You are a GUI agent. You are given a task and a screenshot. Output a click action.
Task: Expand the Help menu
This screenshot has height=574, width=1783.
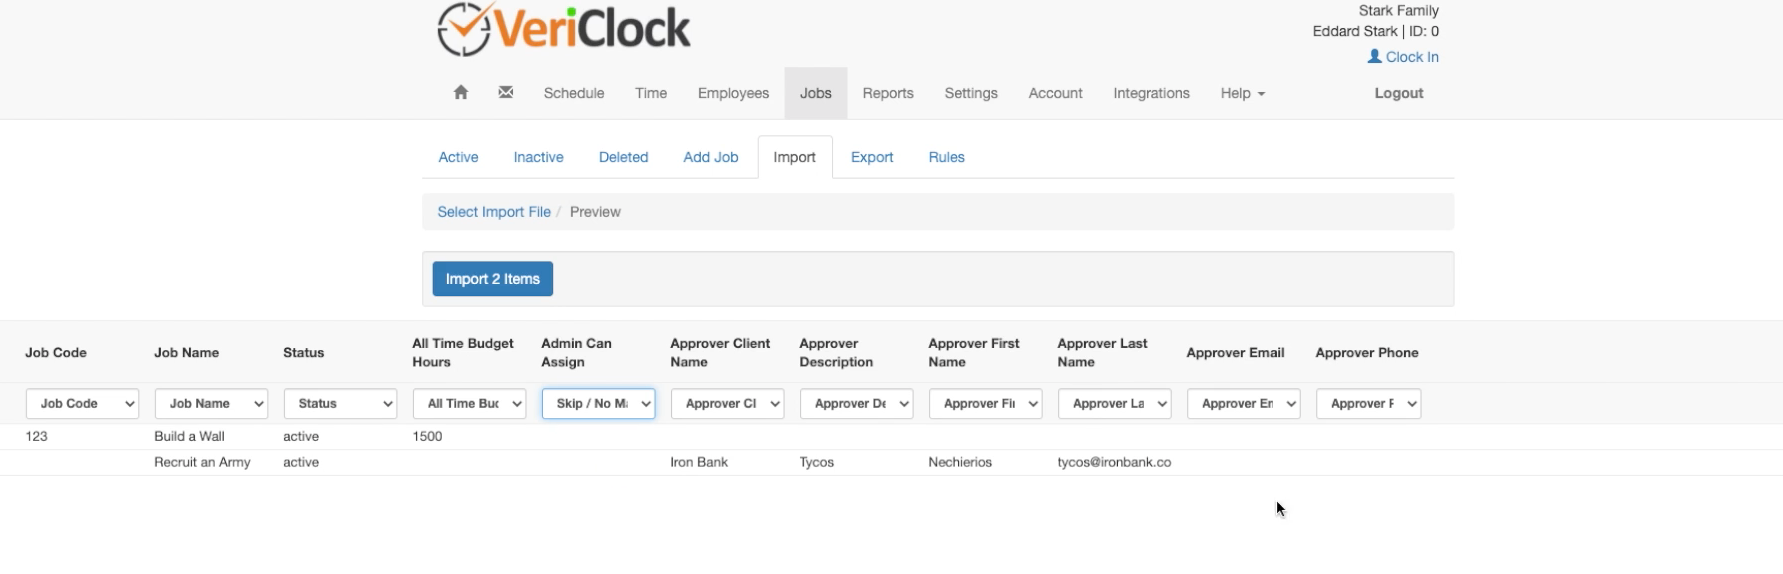(1242, 93)
